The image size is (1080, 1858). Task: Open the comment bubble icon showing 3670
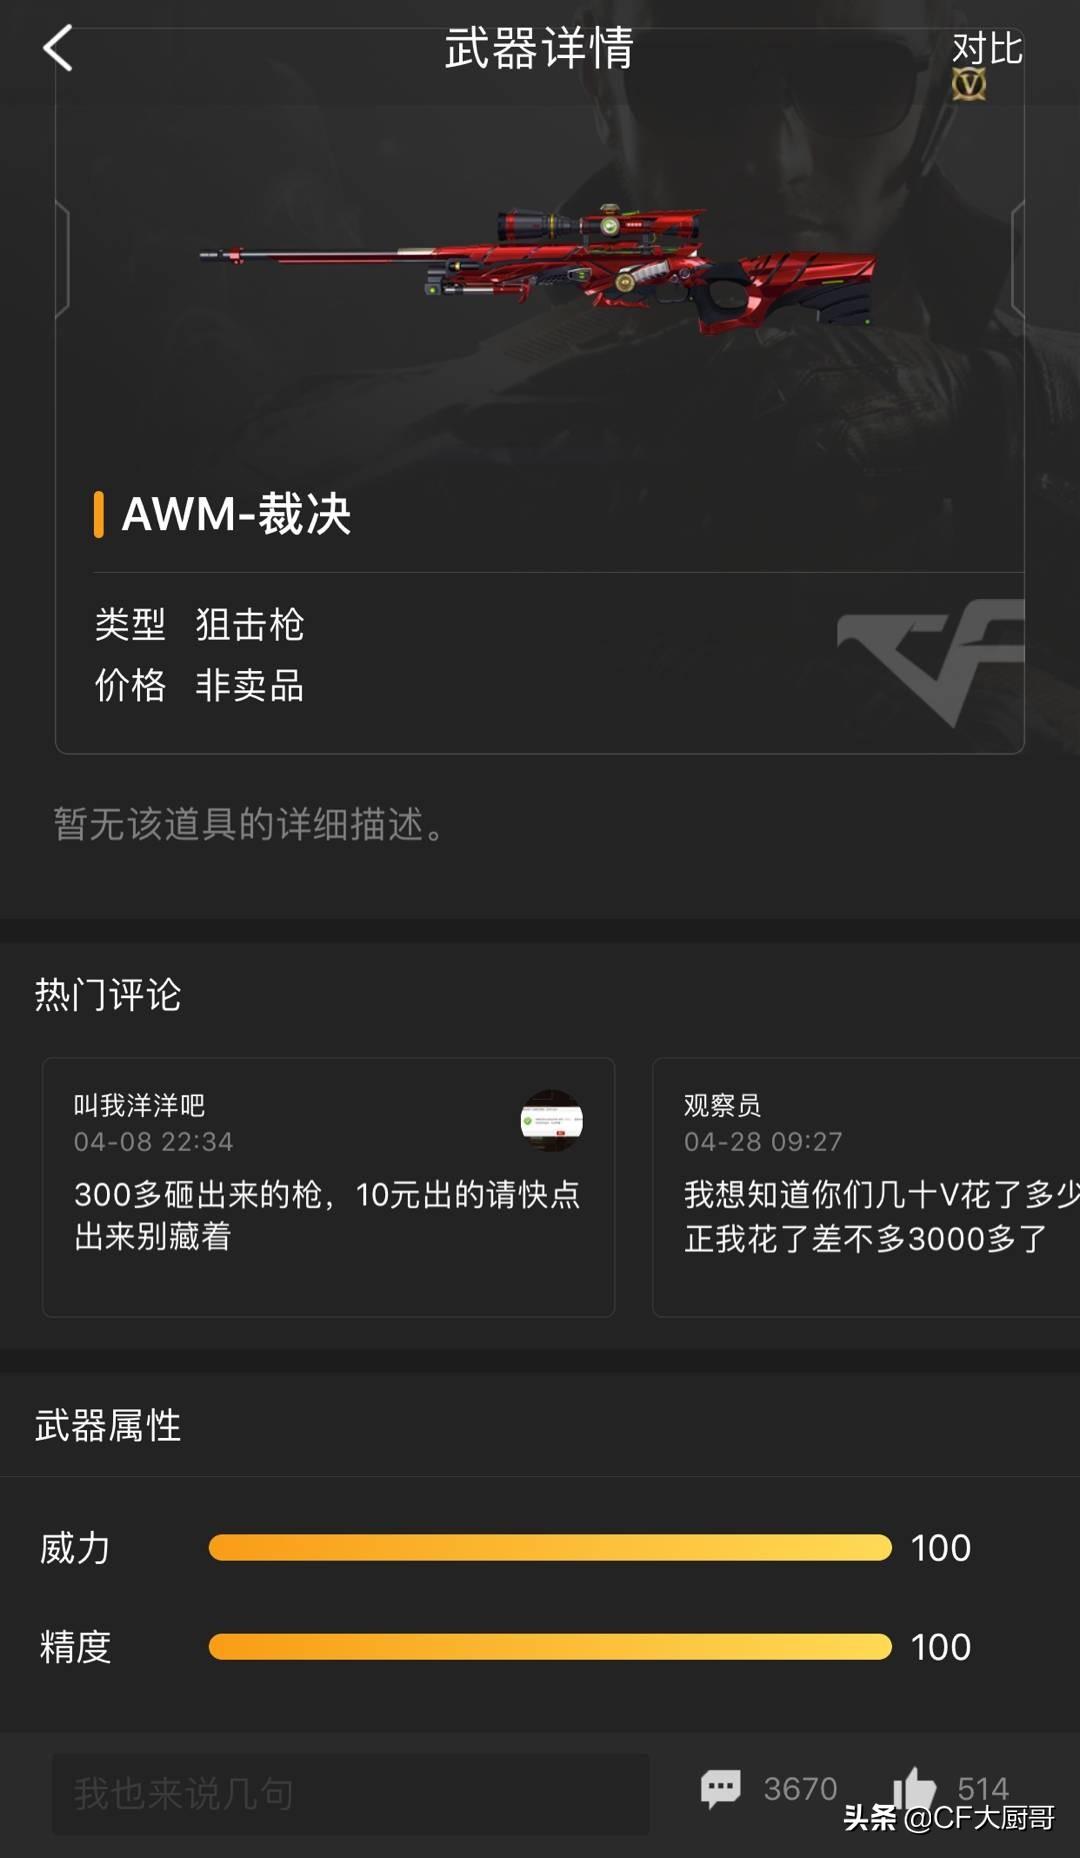pos(721,1787)
